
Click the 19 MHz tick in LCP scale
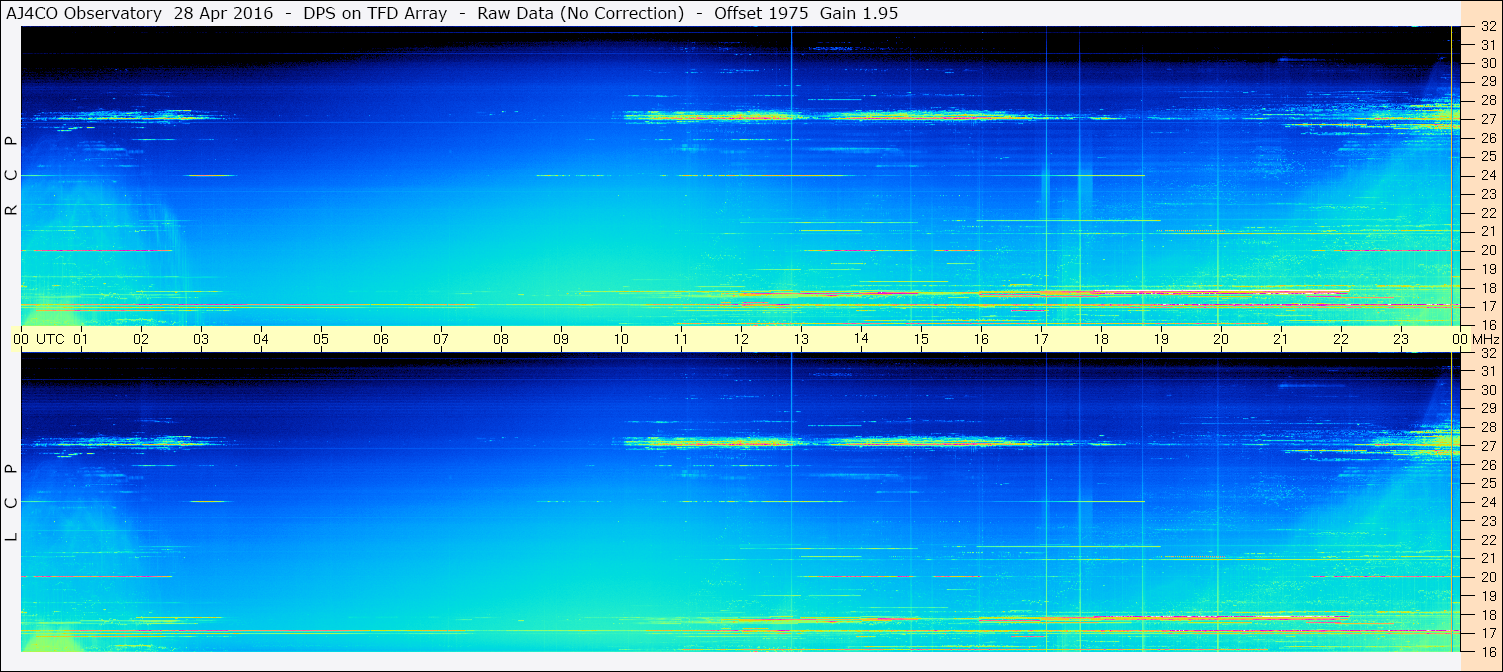1487,595
